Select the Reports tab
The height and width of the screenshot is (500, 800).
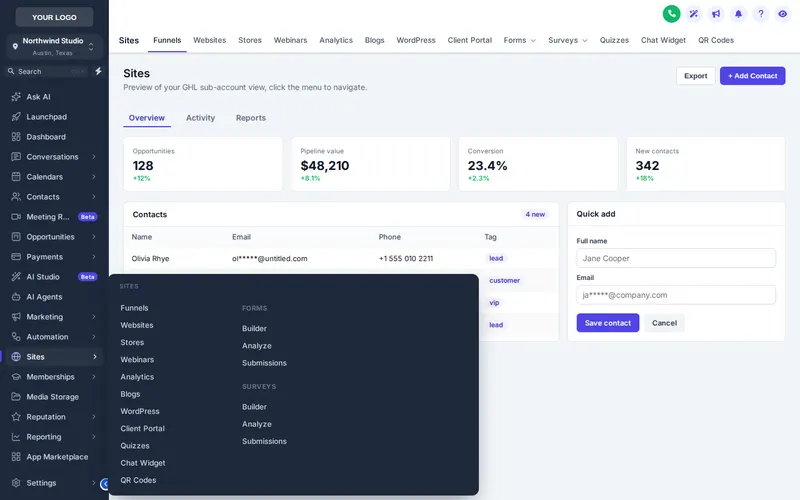pos(251,117)
